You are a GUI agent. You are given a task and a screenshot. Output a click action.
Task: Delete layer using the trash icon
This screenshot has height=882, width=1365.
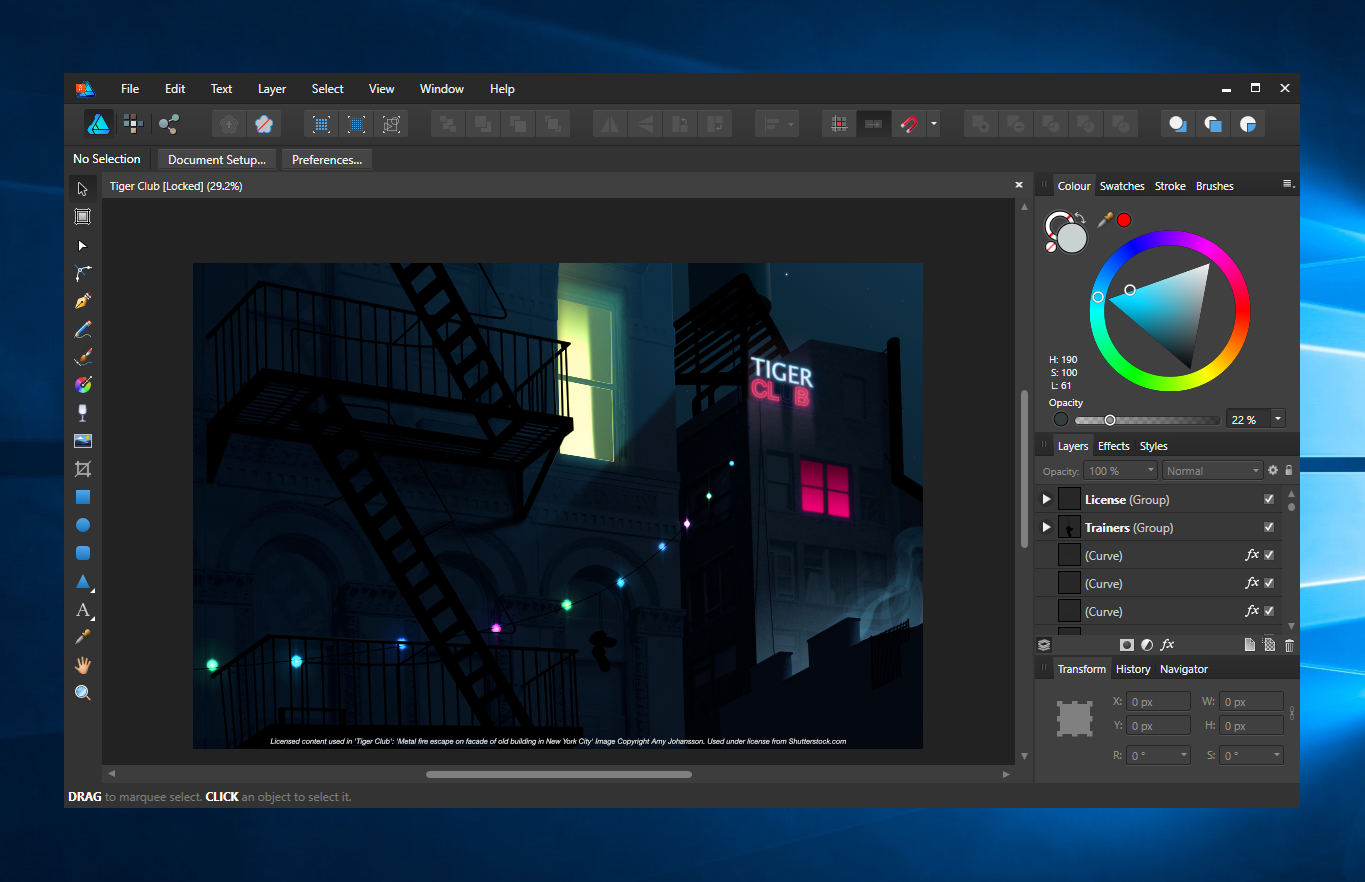coord(1289,645)
